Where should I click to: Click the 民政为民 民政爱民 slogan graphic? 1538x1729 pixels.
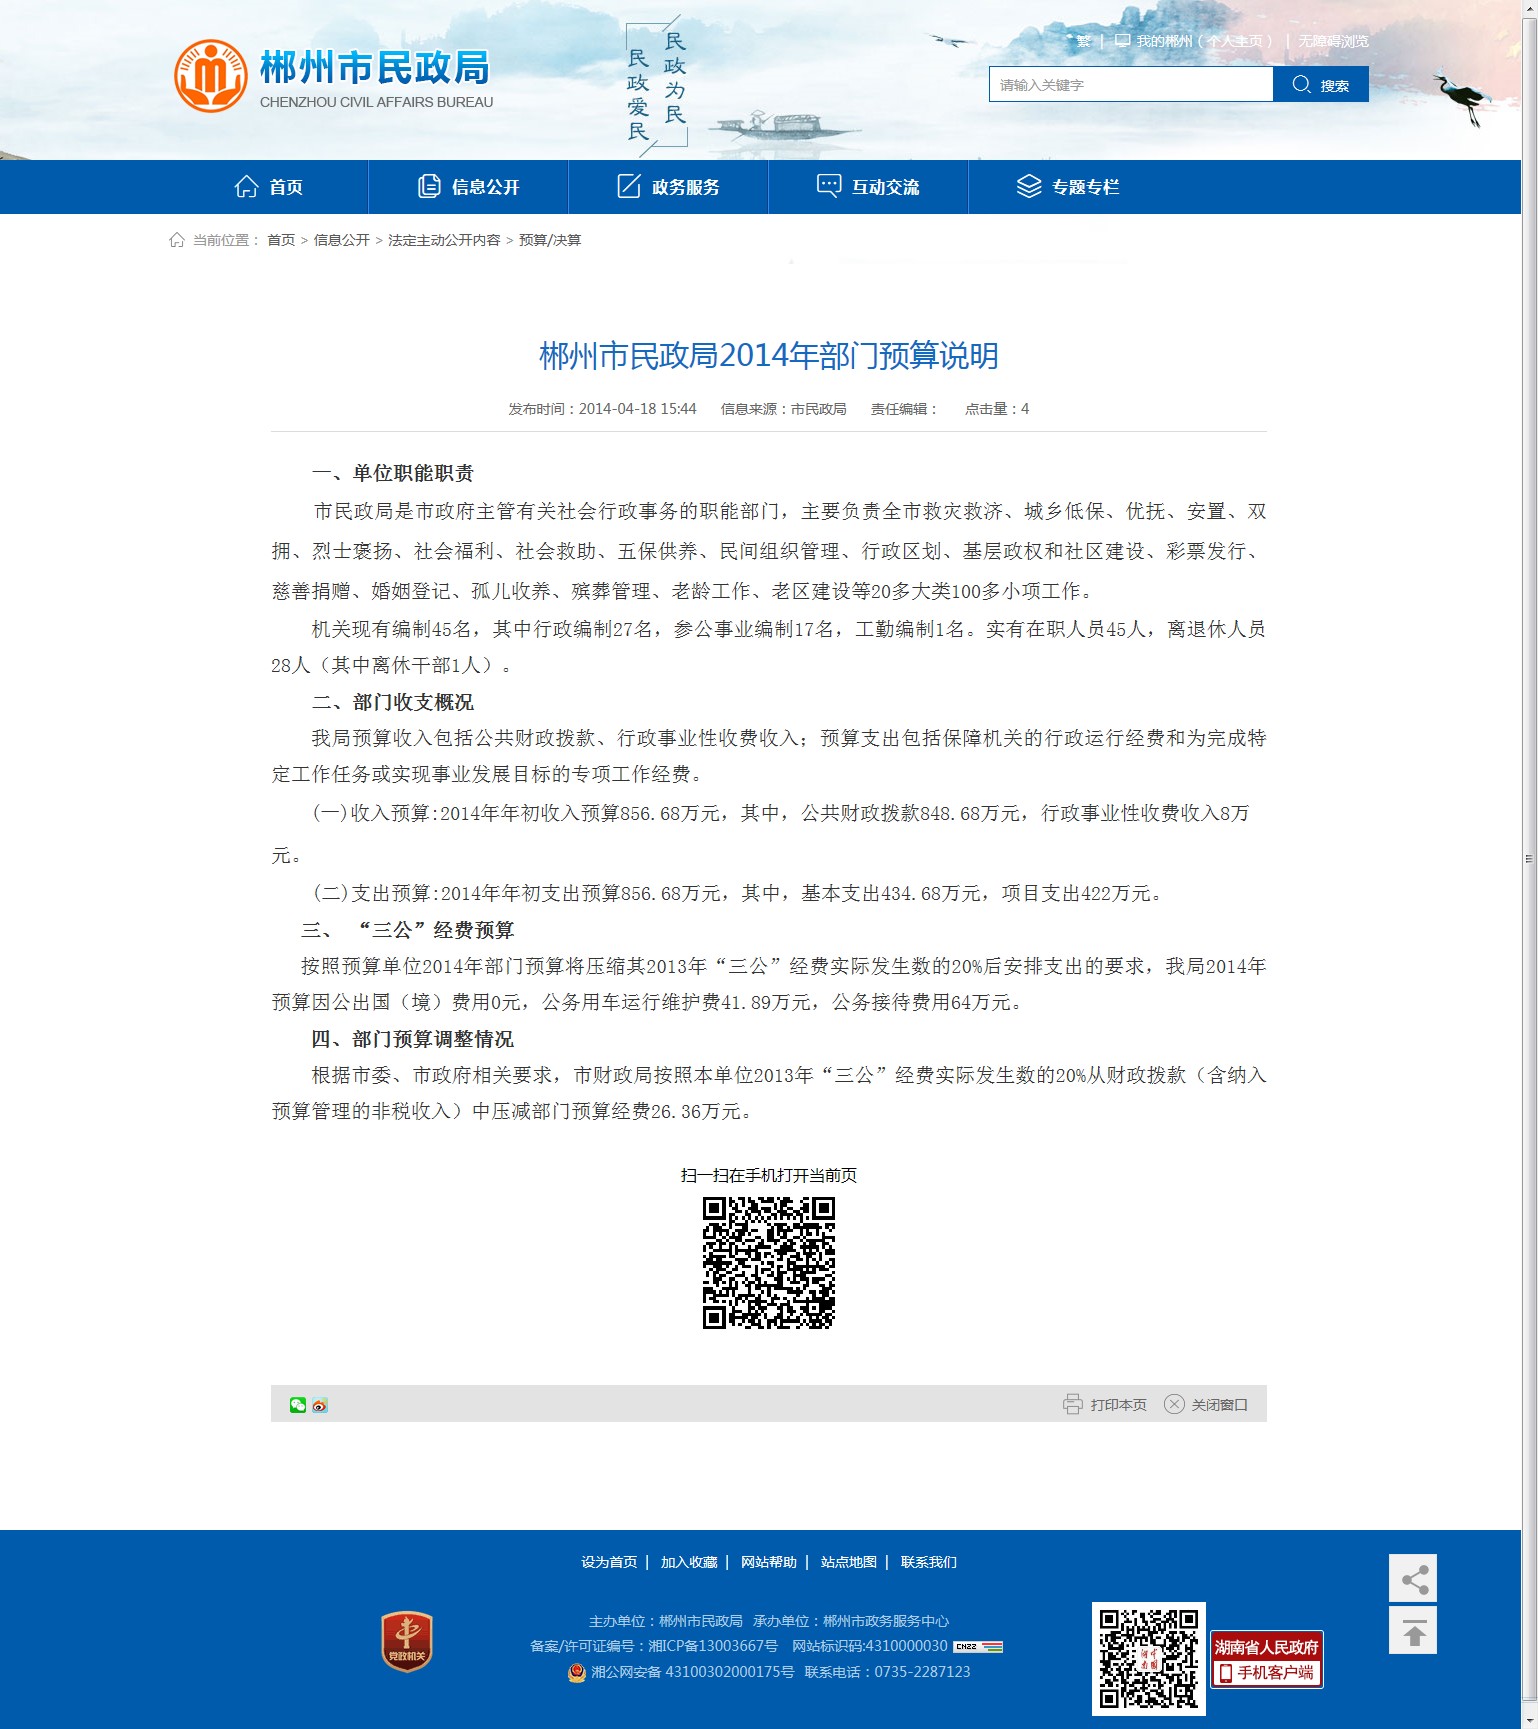656,86
